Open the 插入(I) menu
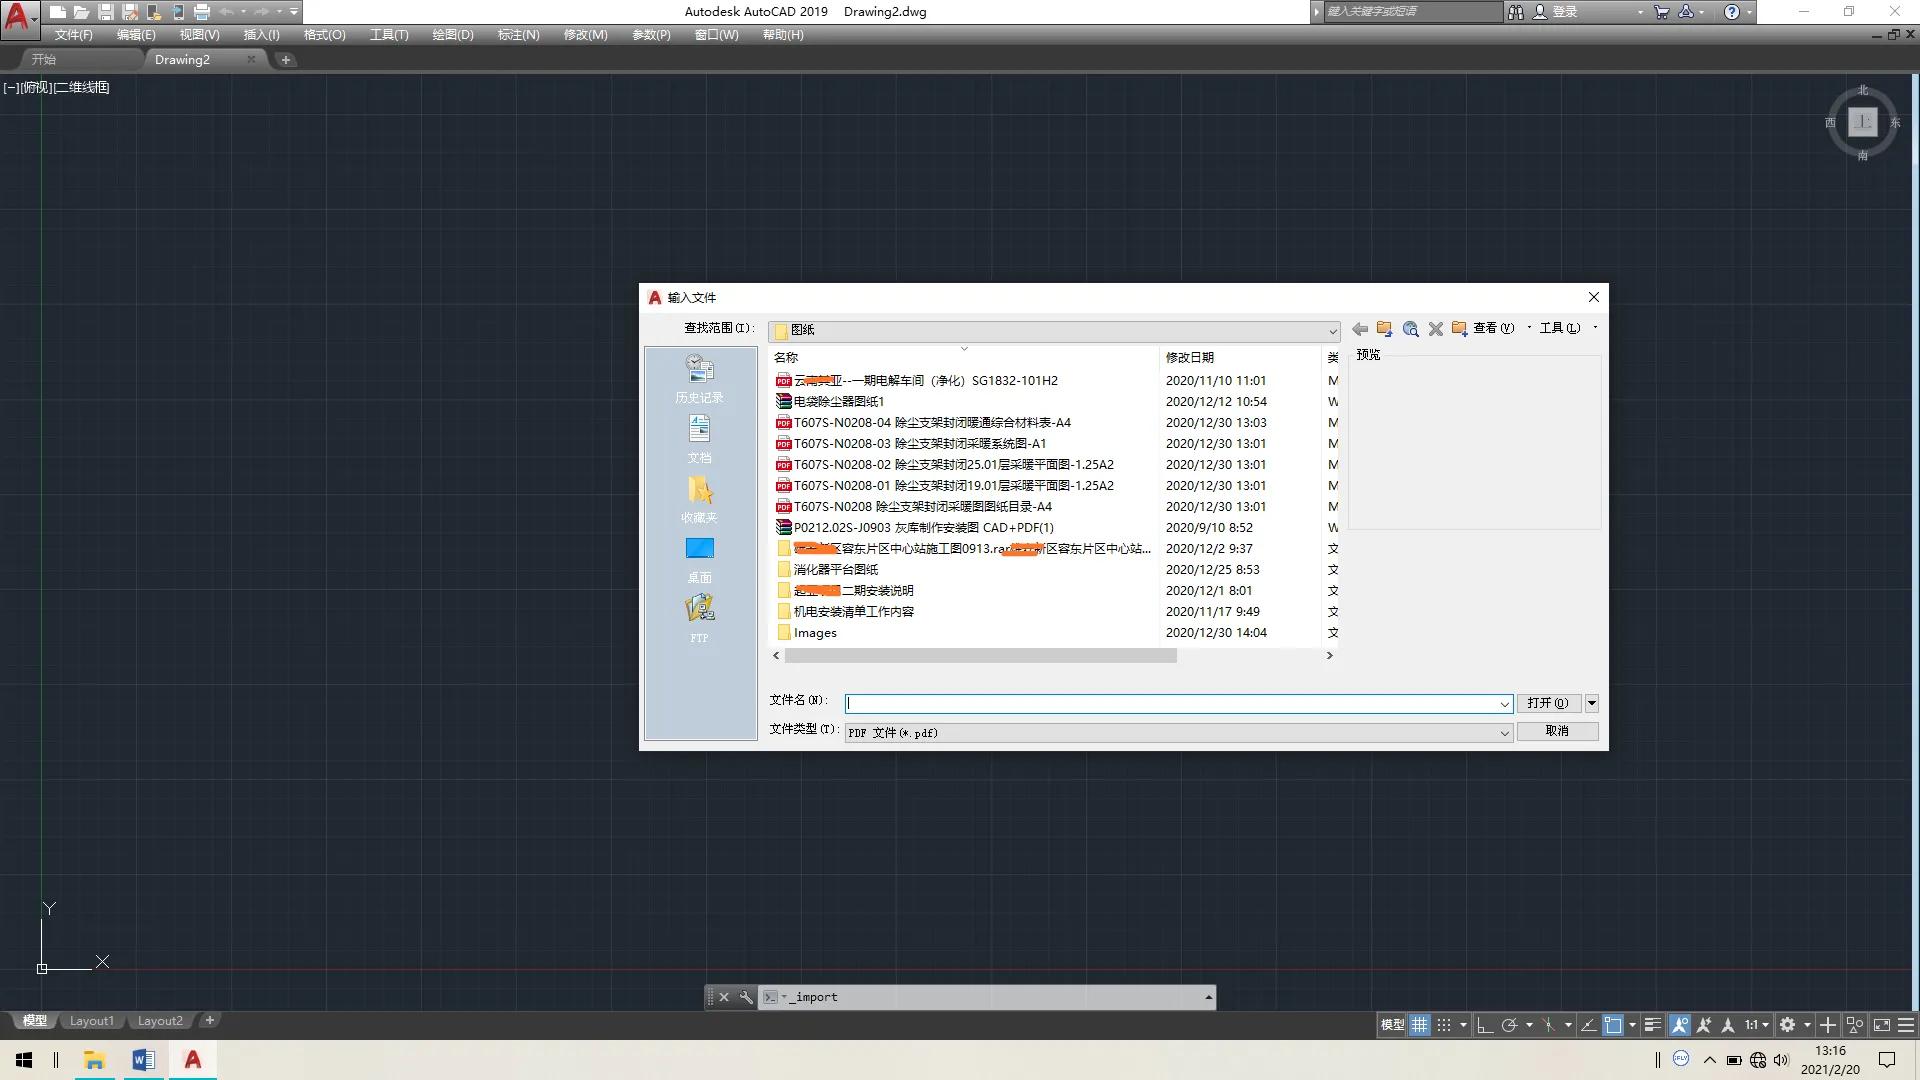 (261, 35)
